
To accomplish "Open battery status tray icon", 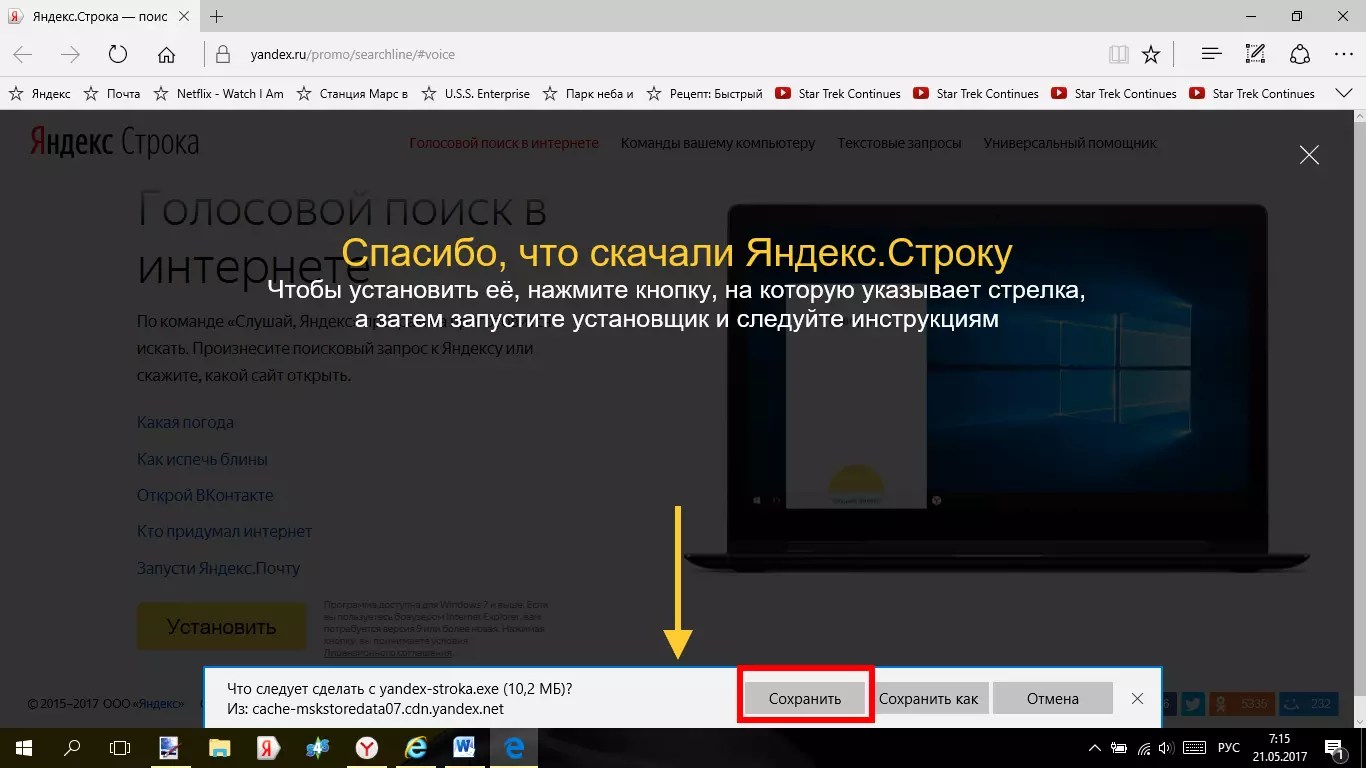I will (x=1121, y=748).
